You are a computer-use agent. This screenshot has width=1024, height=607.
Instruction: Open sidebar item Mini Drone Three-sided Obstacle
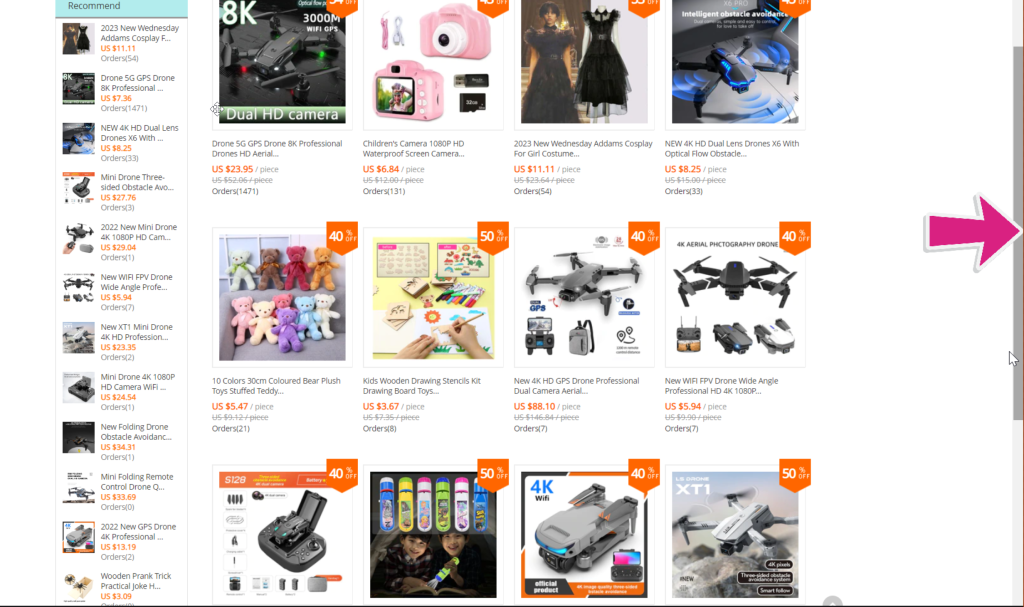pyautogui.click(x=137, y=182)
